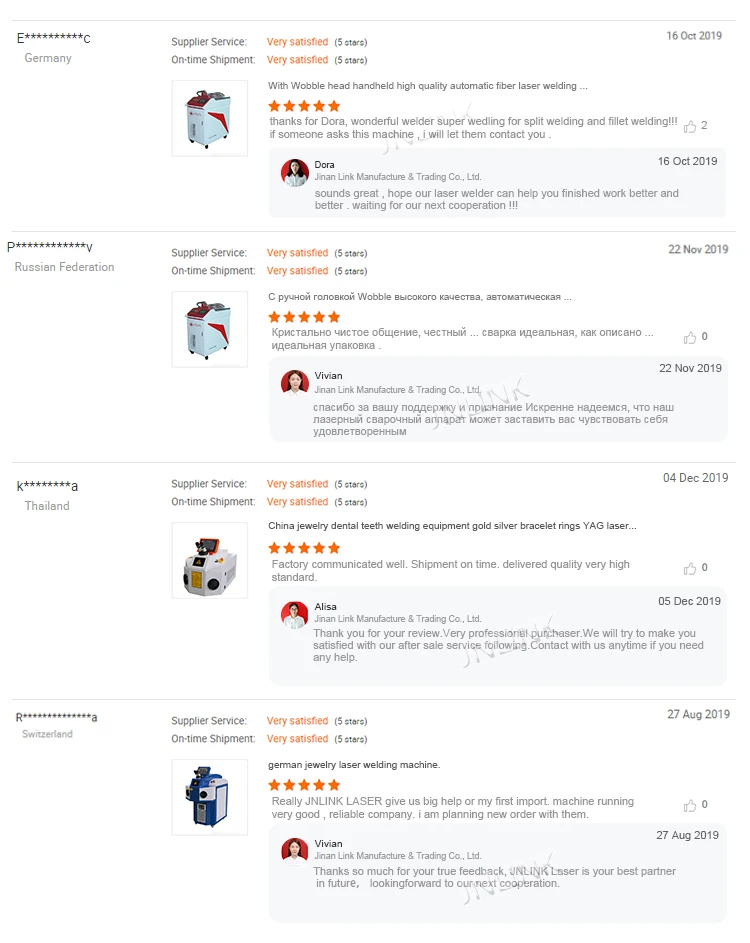Like the Russian Federation review
The height and width of the screenshot is (943, 750).
pyautogui.click(x=690, y=337)
